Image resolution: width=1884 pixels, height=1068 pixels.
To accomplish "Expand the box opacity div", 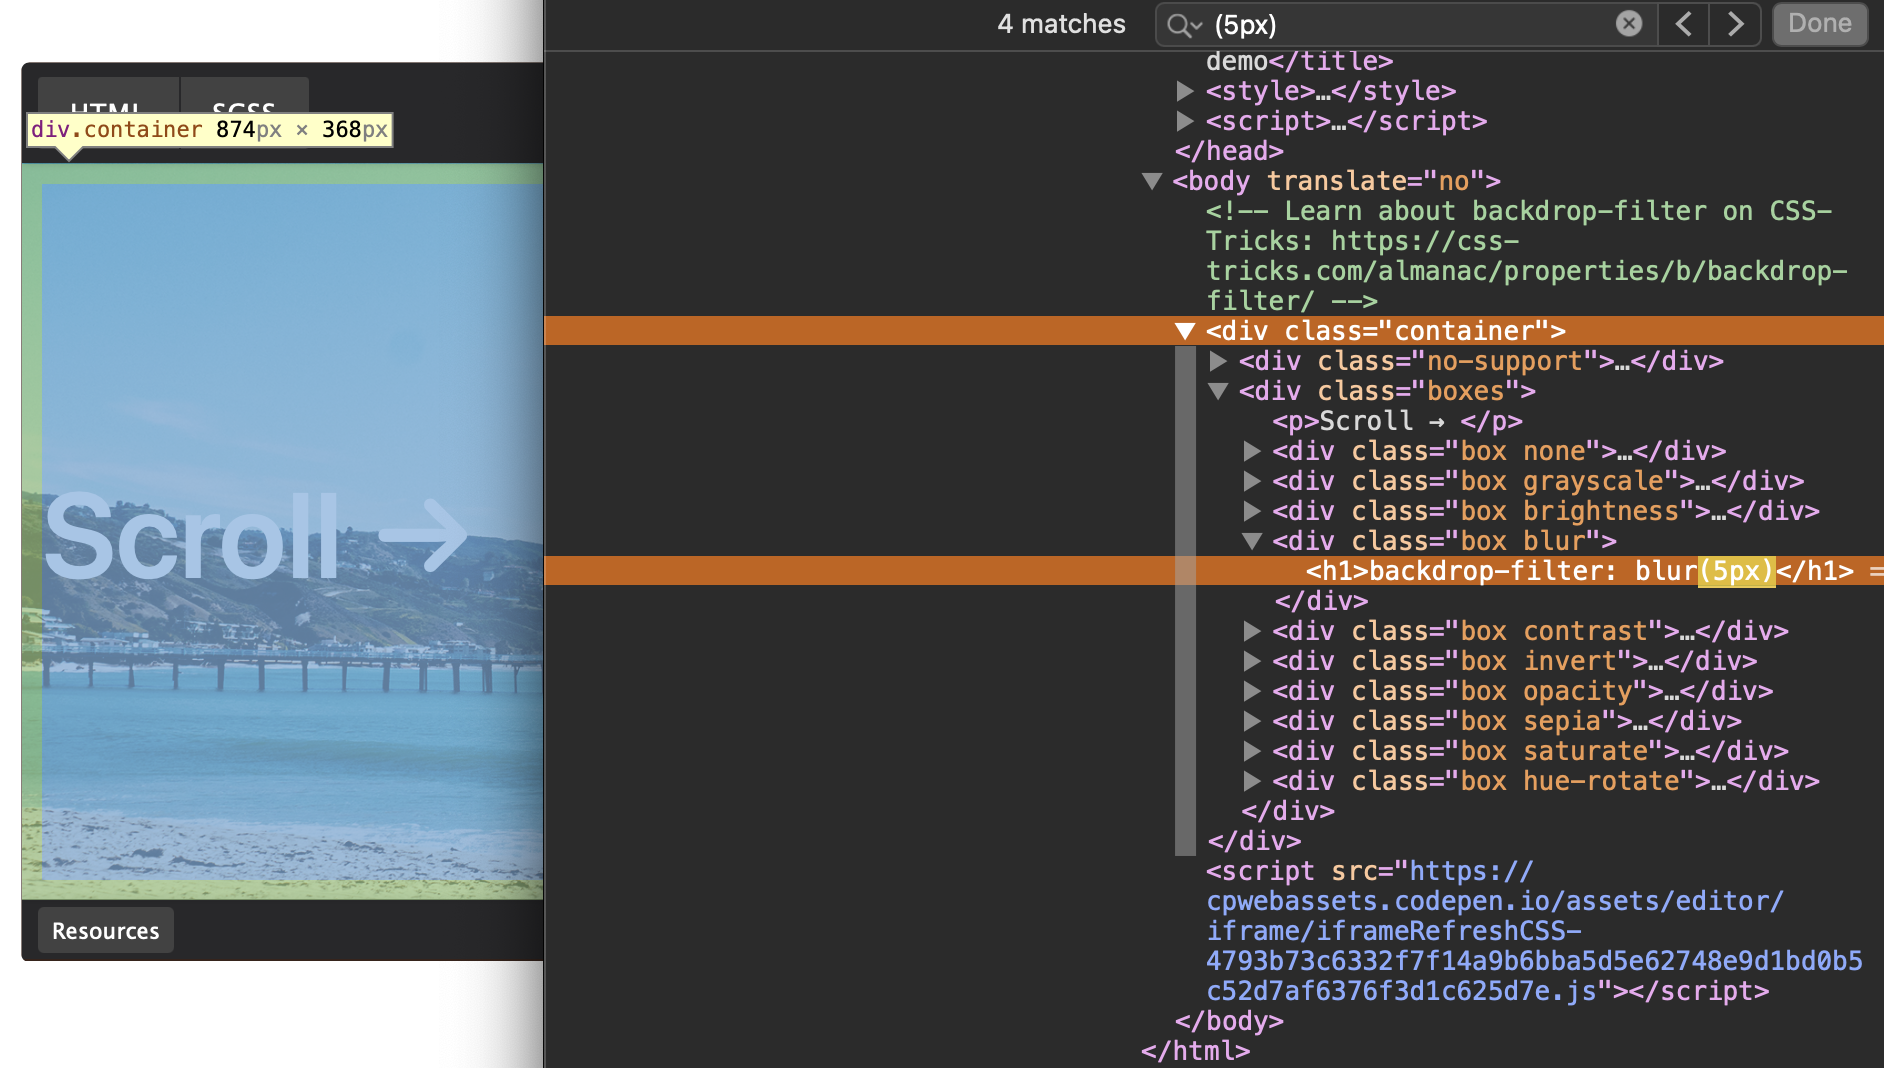I will click(1251, 691).
